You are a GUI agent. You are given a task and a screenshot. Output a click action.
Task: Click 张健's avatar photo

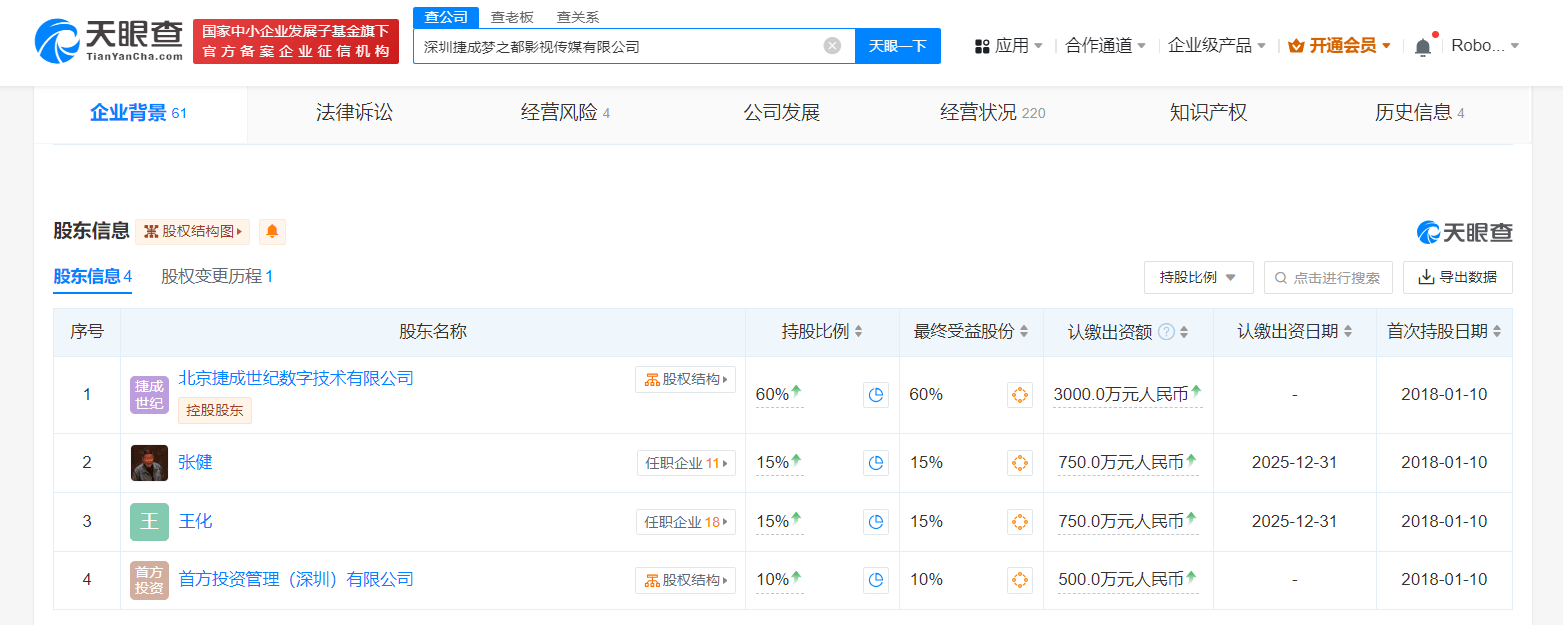[x=149, y=463]
